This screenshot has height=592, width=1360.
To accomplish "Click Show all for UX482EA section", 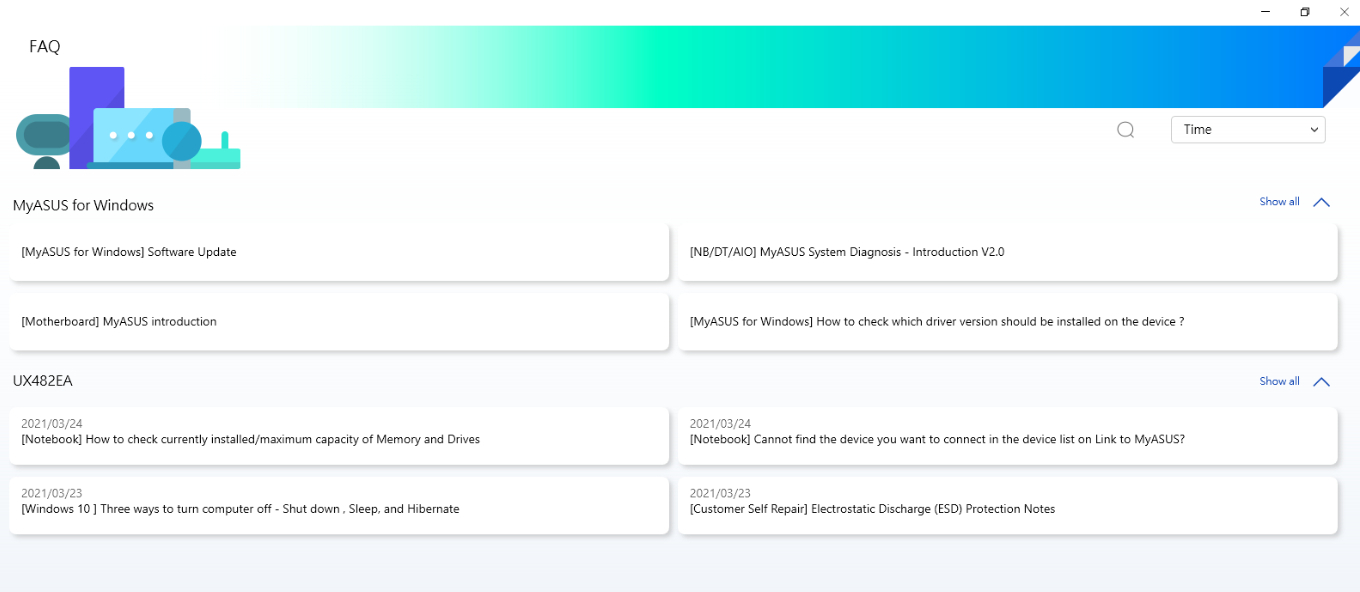I will pos(1279,381).
